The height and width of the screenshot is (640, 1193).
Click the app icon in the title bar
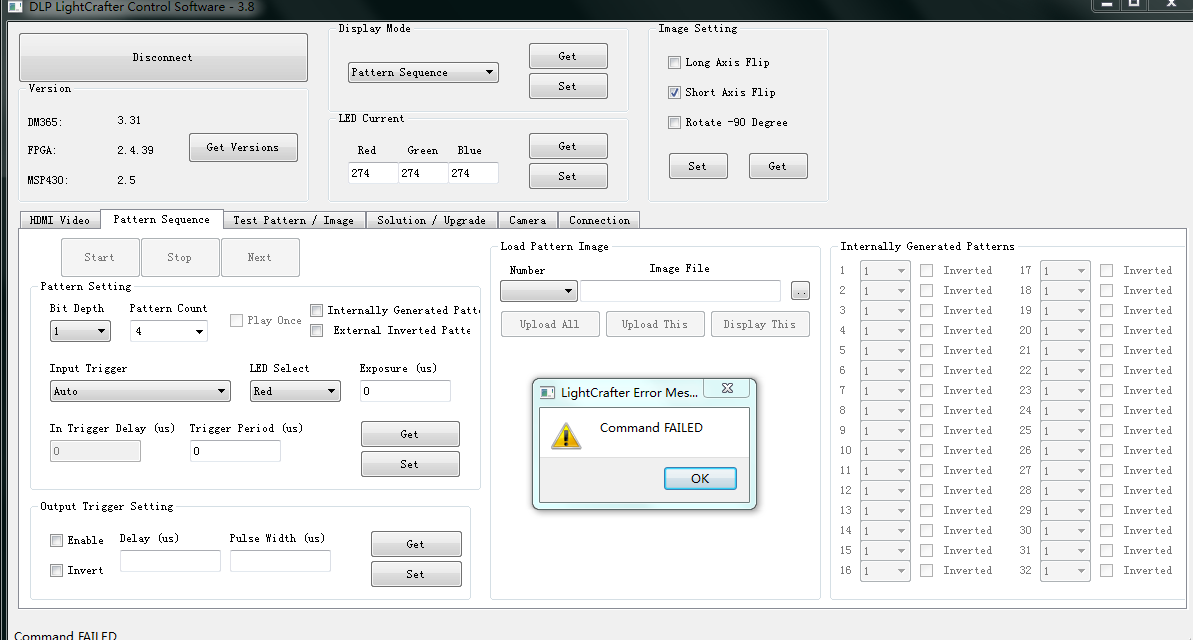click(x=15, y=7)
